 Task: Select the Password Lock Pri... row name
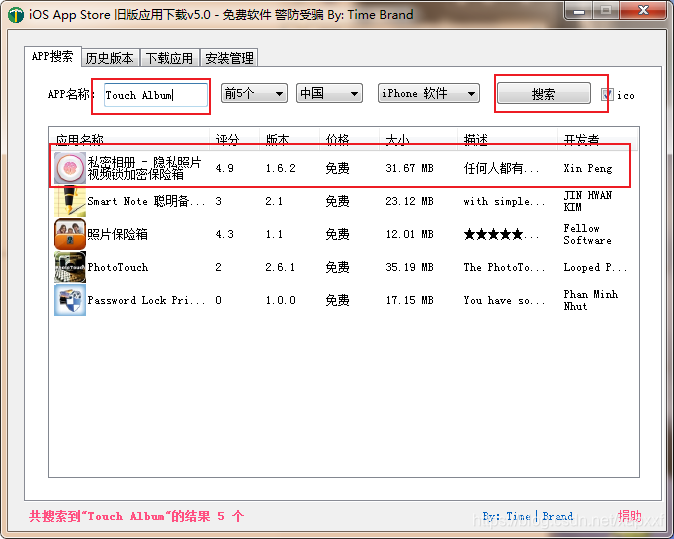[x=146, y=300]
